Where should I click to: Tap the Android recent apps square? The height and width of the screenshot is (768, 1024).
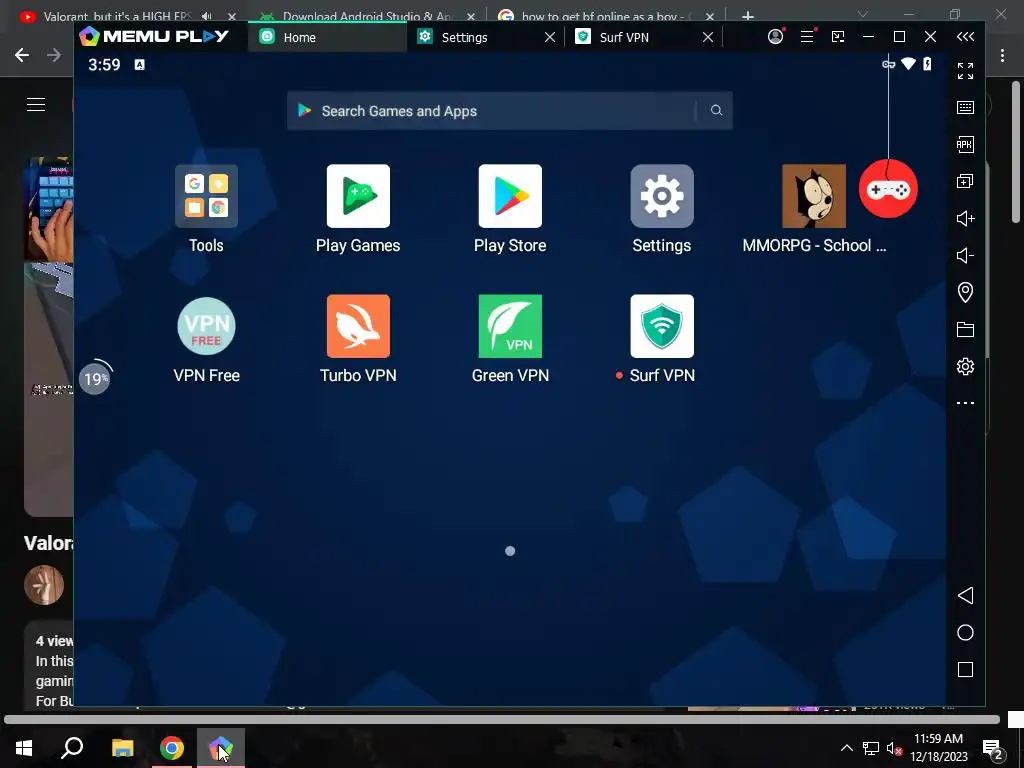(965, 669)
